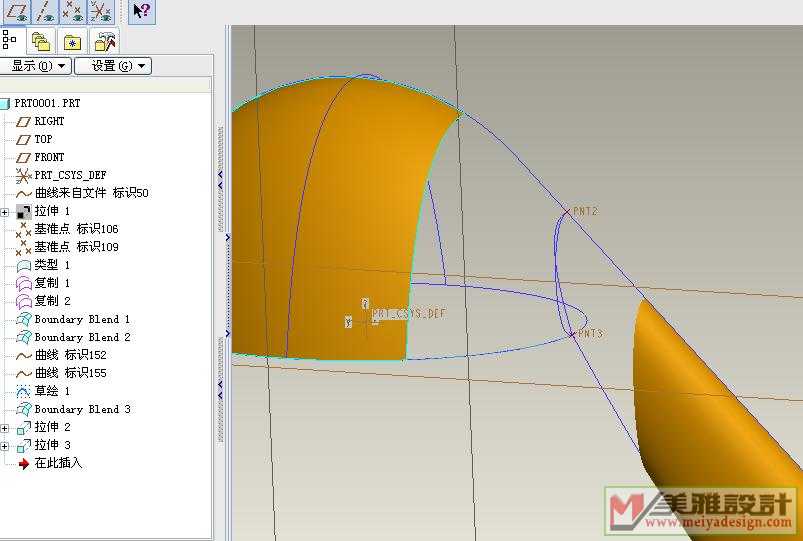
Task: Toggle datum axes display
Action: point(44,11)
